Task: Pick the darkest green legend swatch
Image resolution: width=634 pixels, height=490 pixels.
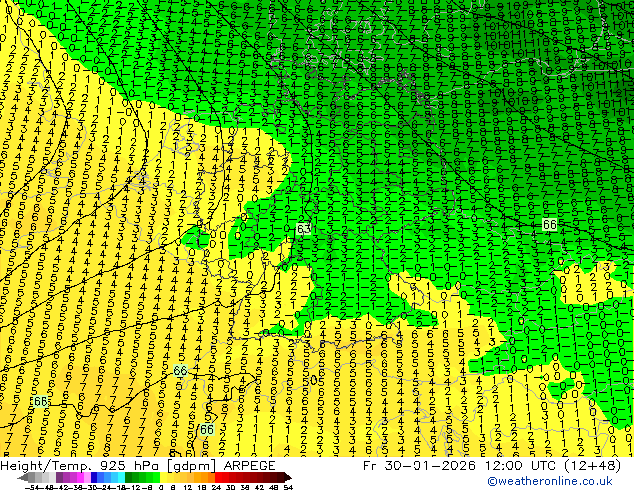Action: [129, 477]
